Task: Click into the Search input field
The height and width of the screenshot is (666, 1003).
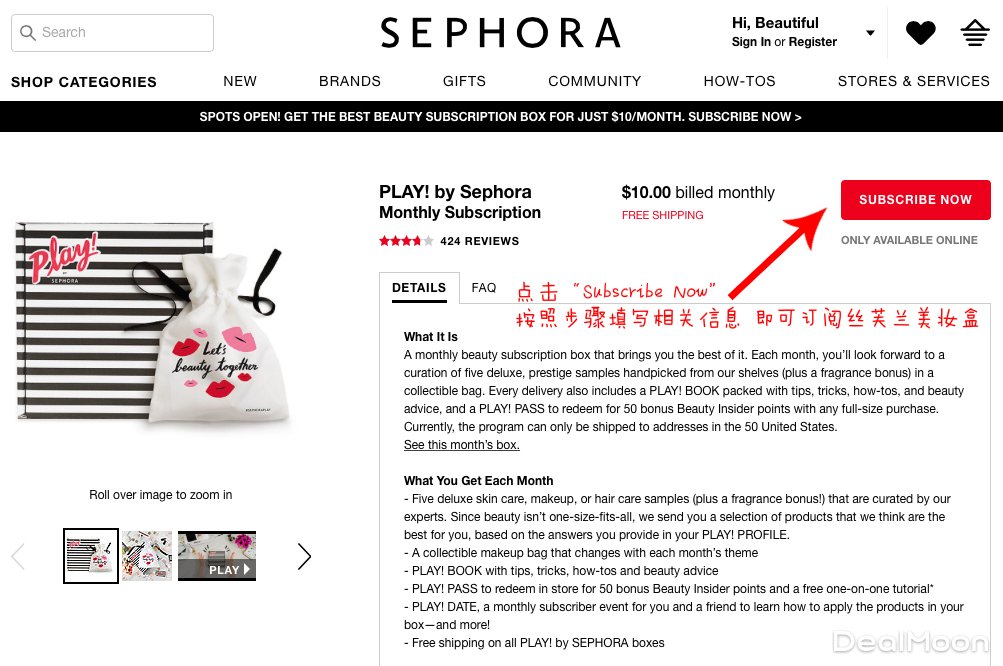Action: point(113,33)
